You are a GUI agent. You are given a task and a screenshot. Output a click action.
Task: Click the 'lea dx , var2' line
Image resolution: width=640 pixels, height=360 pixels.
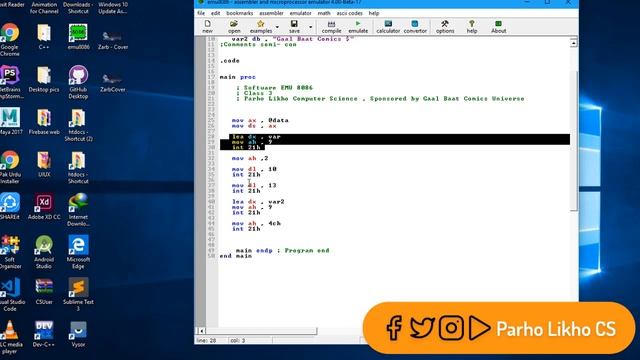[x=258, y=202]
